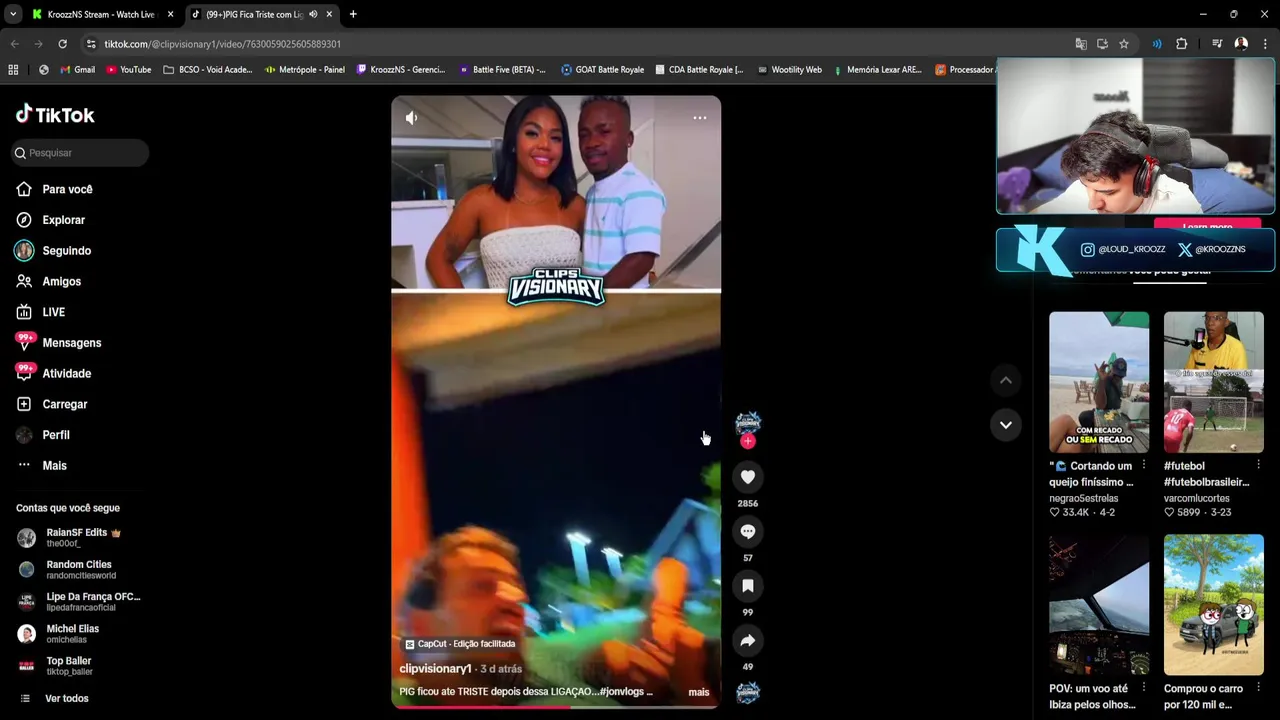Open POV voo até Ibiza thumbnail
1280x720 pixels.
coord(1099,605)
